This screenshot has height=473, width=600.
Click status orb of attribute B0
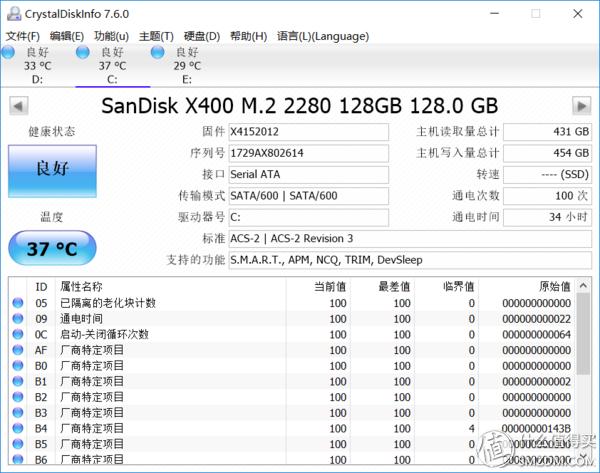(18, 366)
